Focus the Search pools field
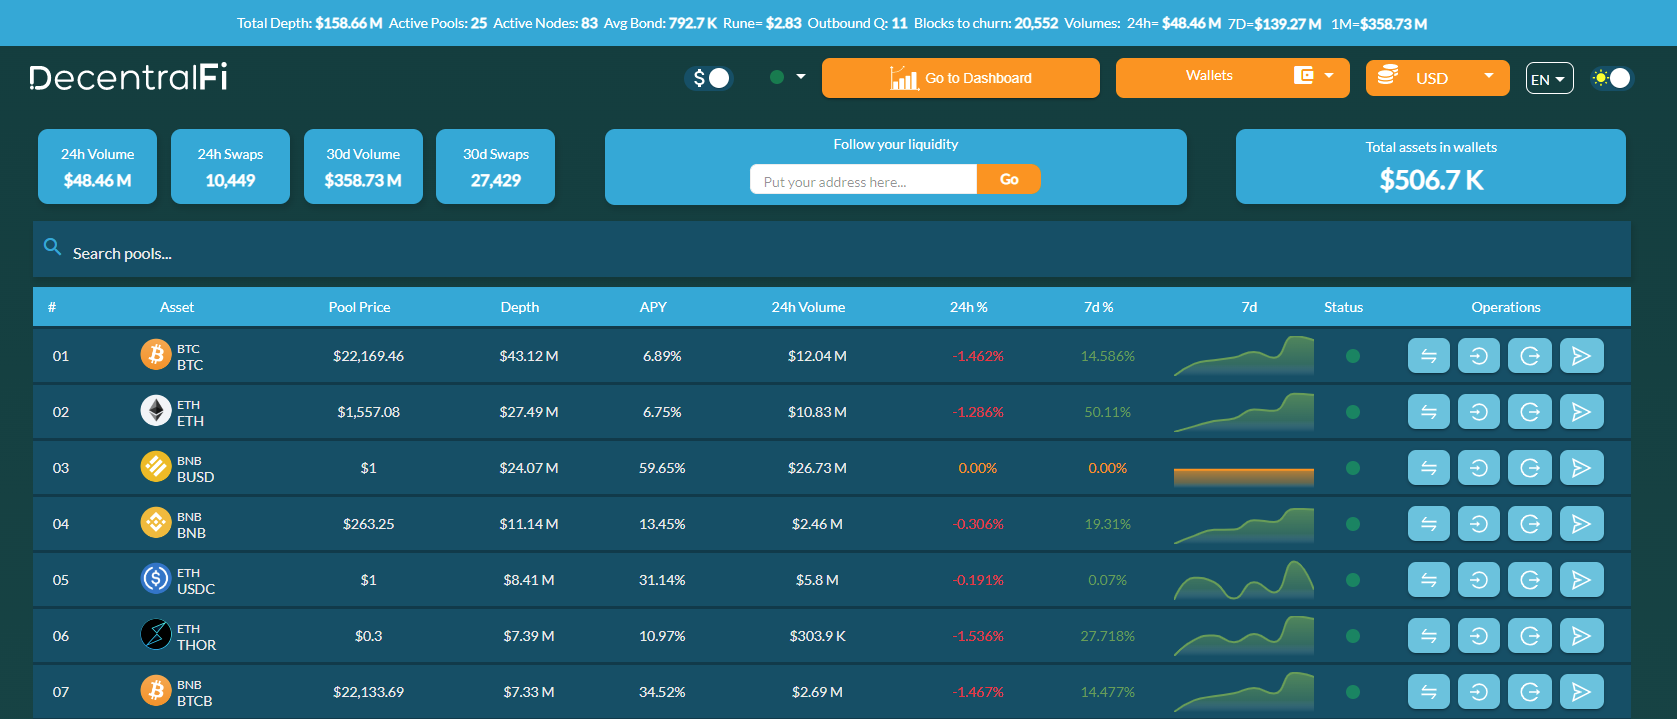 coord(832,250)
